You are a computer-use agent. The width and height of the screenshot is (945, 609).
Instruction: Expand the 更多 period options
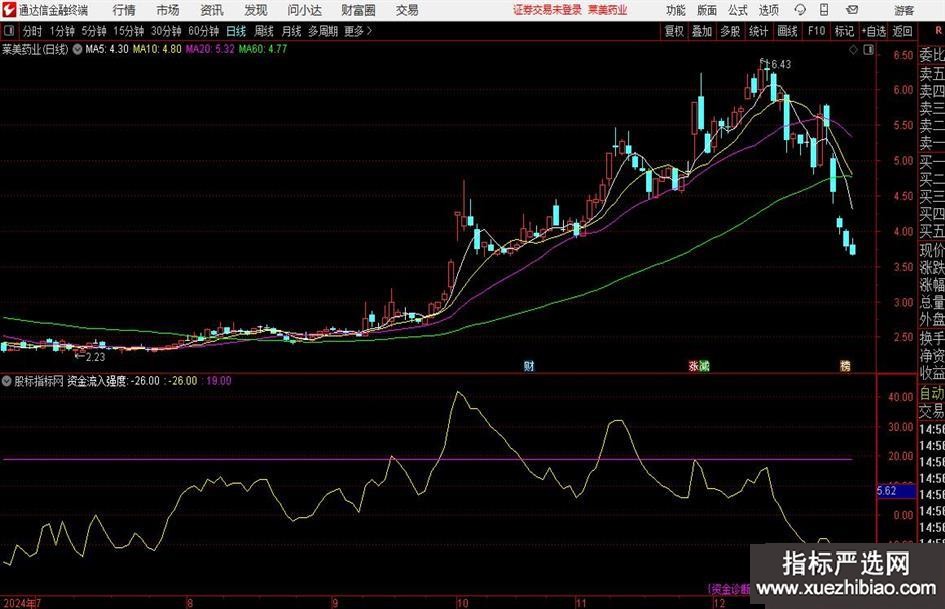click(358, 31)
